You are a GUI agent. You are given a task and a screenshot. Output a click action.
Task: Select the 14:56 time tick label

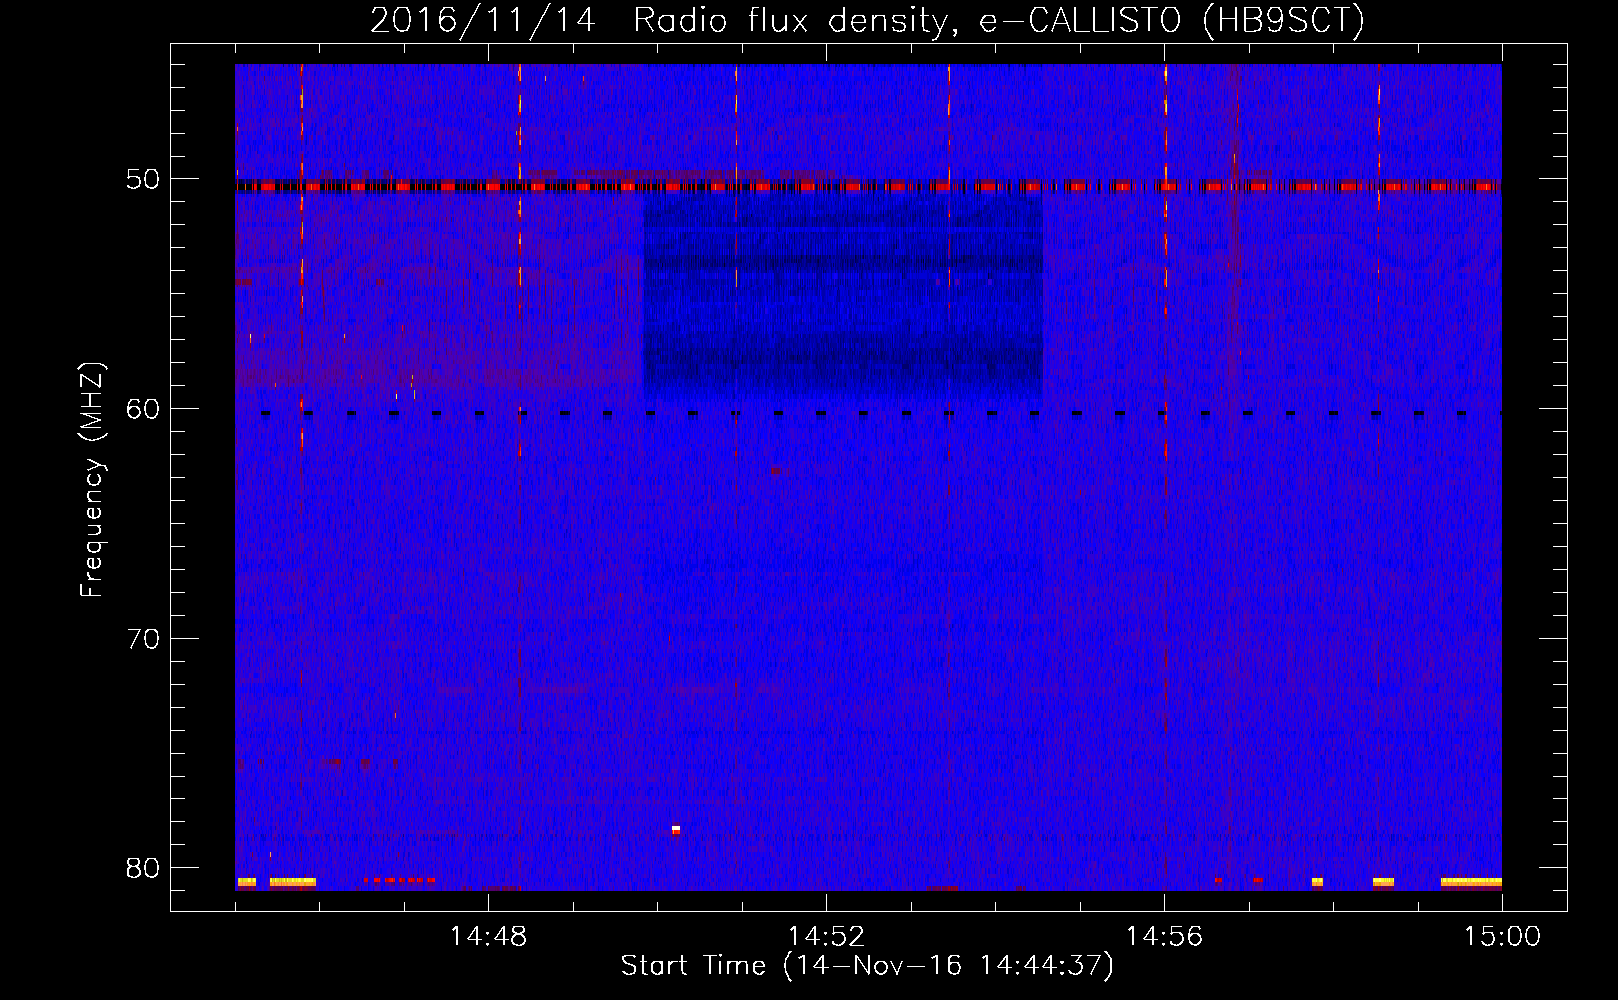click(x=1165, y=937)
